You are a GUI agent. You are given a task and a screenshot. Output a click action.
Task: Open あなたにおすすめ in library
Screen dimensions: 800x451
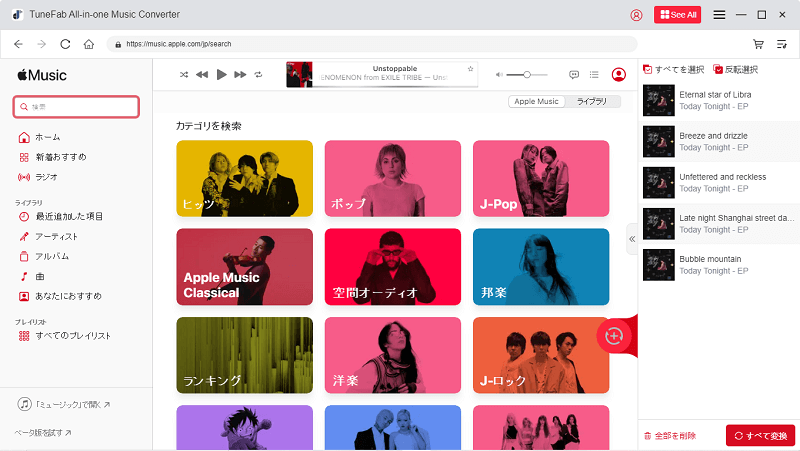point(60,296)
